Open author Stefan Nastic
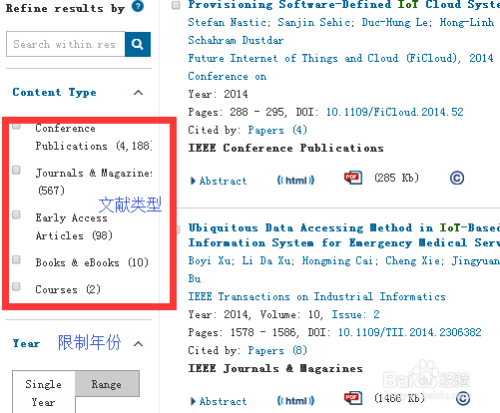This screenshot has height=413, width=500. (x=227, y=22)
